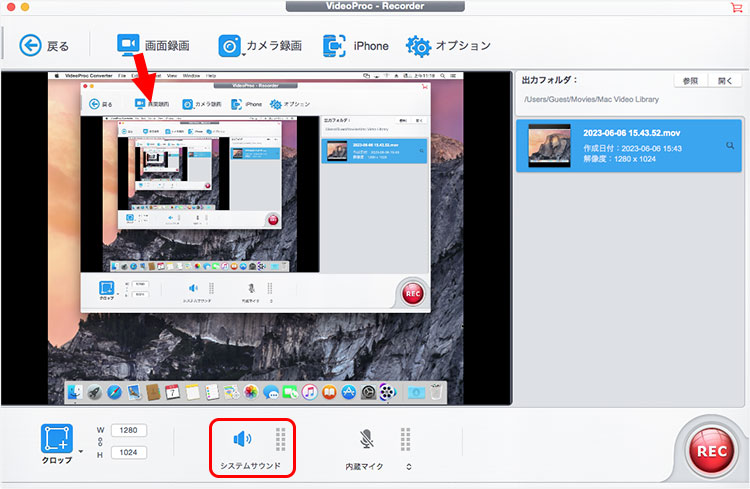Click the file name 2023-06-06 15.43.52.mov

point(631,133)
